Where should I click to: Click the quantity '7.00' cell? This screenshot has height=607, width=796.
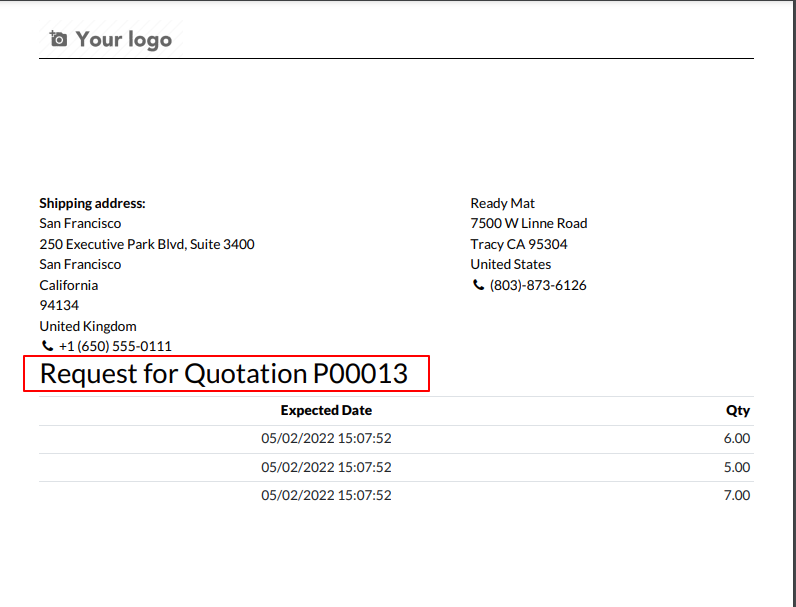coord(737,495)
